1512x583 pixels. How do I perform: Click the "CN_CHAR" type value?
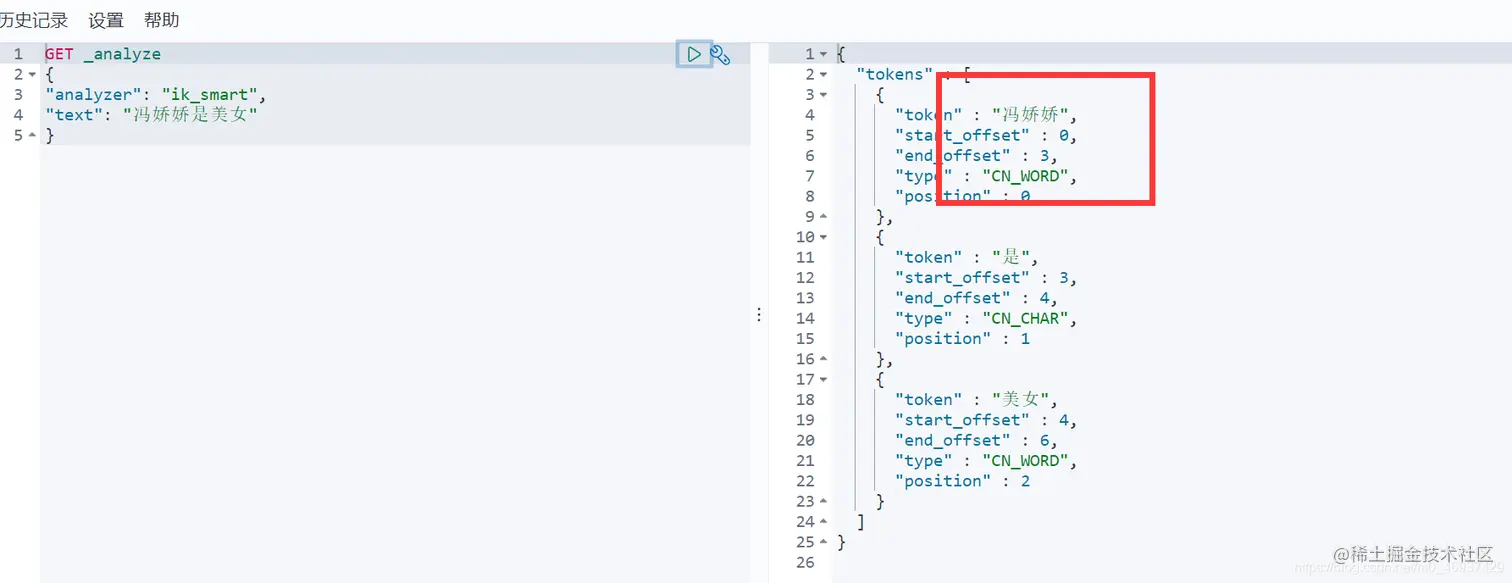(1025, 318)
